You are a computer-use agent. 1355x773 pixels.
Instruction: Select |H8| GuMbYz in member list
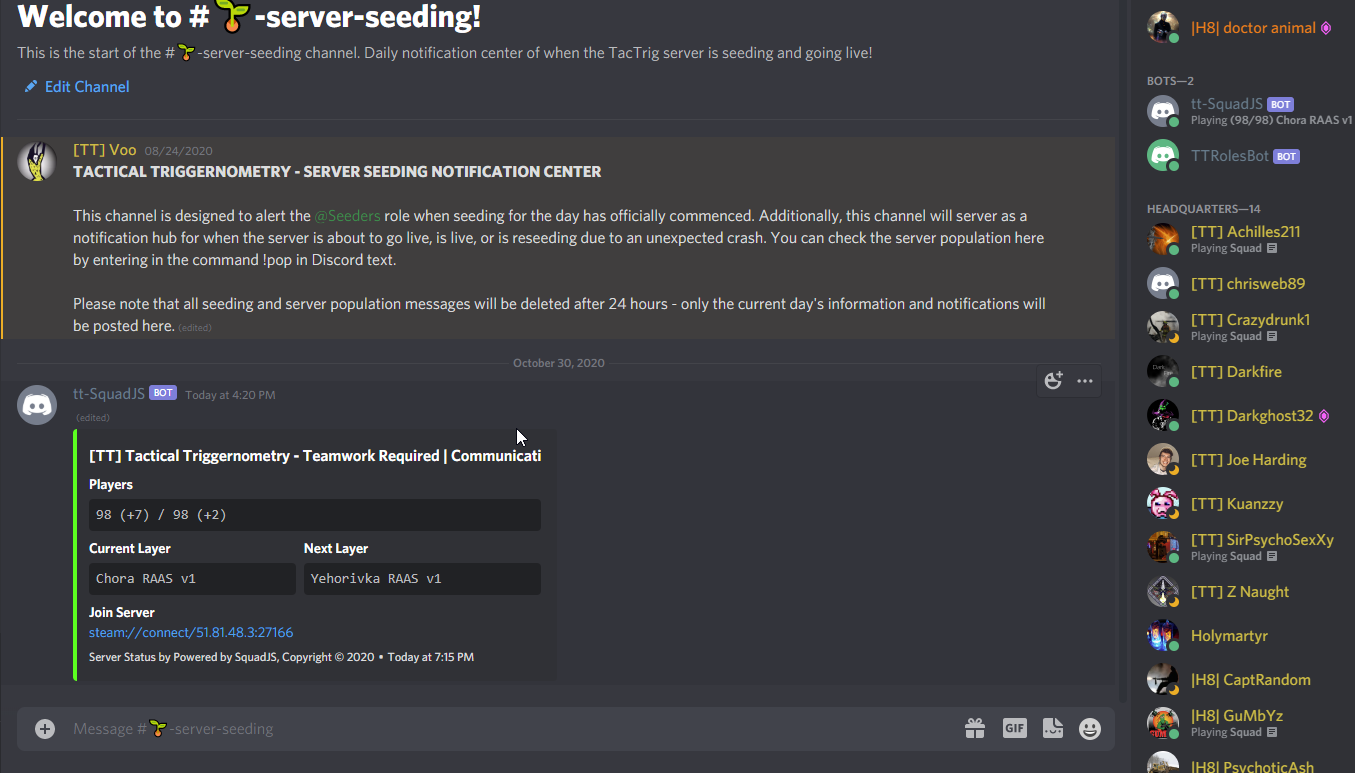1247,722
